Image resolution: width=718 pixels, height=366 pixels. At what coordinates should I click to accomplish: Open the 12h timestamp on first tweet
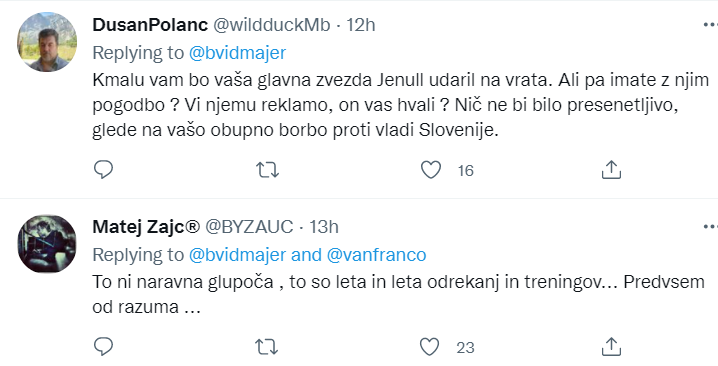(x=361, y=25)
